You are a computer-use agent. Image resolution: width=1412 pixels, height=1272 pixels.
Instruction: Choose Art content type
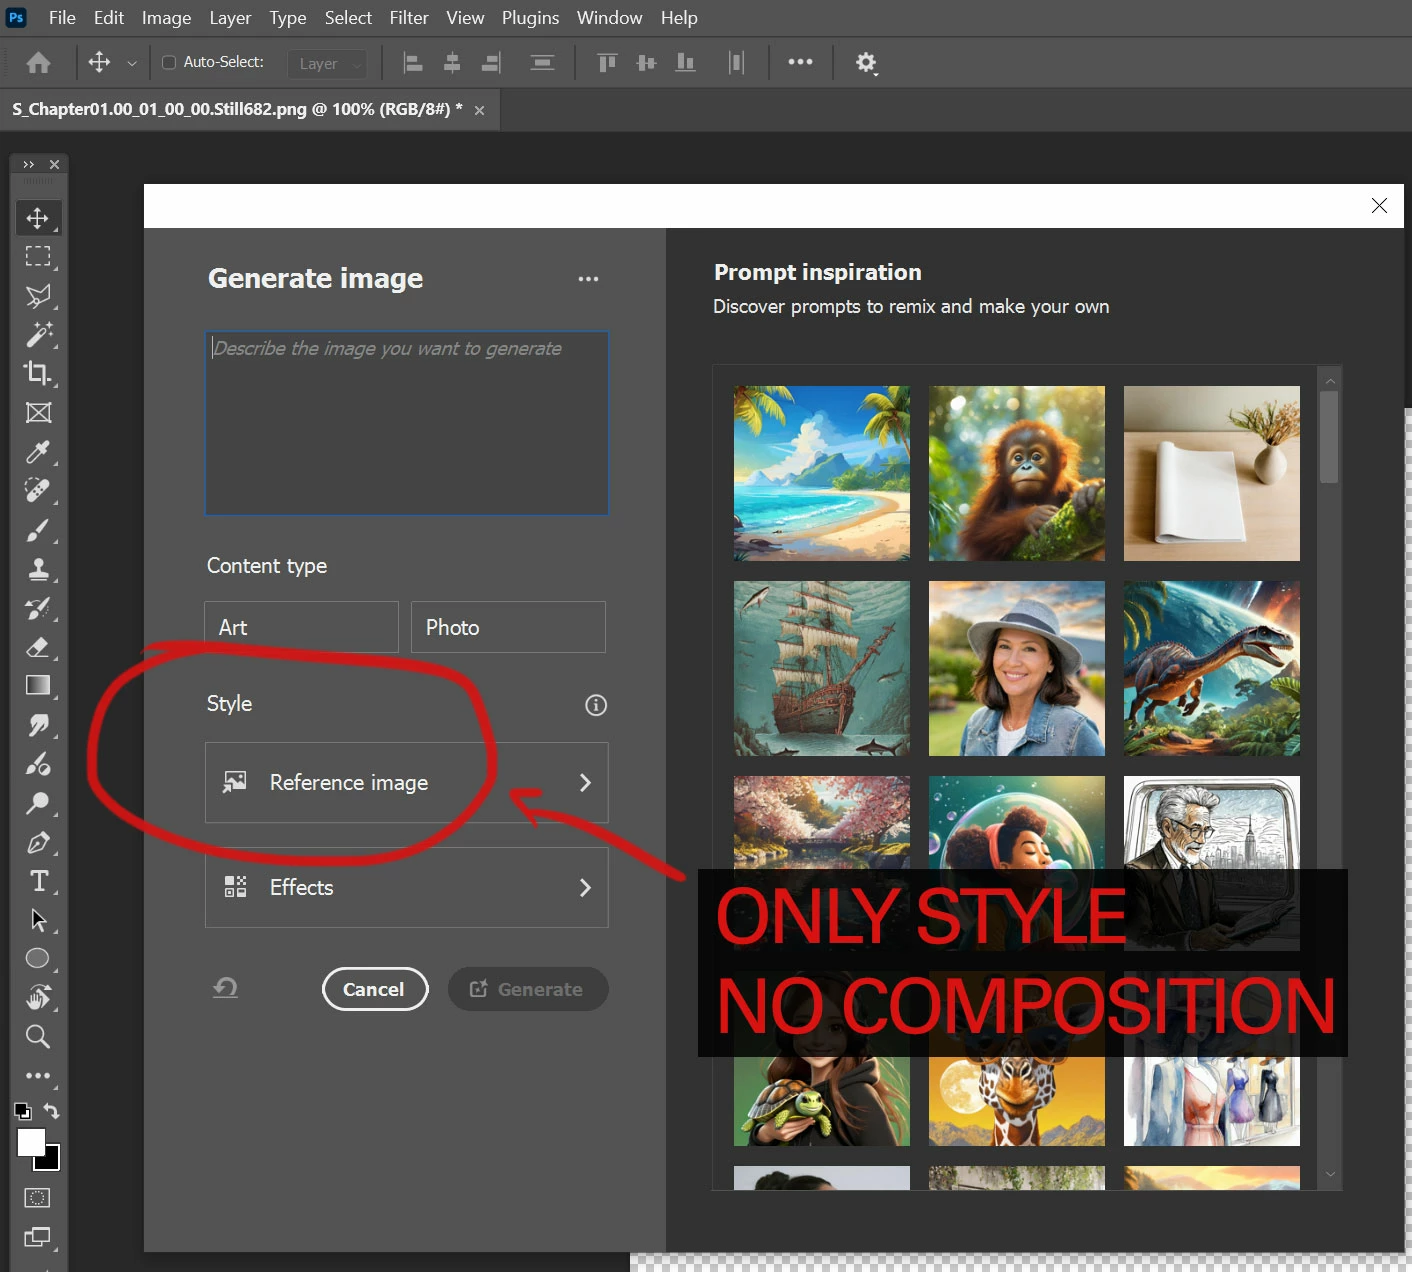301,627
